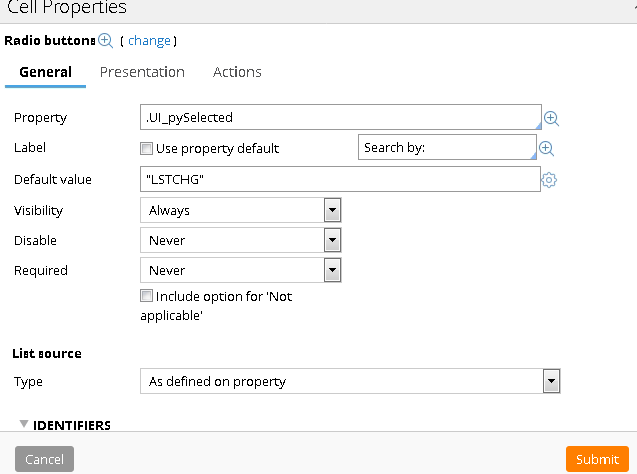This screenshot has width=637, height=474.
Task: Click the open-rule icon beside the Property field
Action: tap(551, 118)
